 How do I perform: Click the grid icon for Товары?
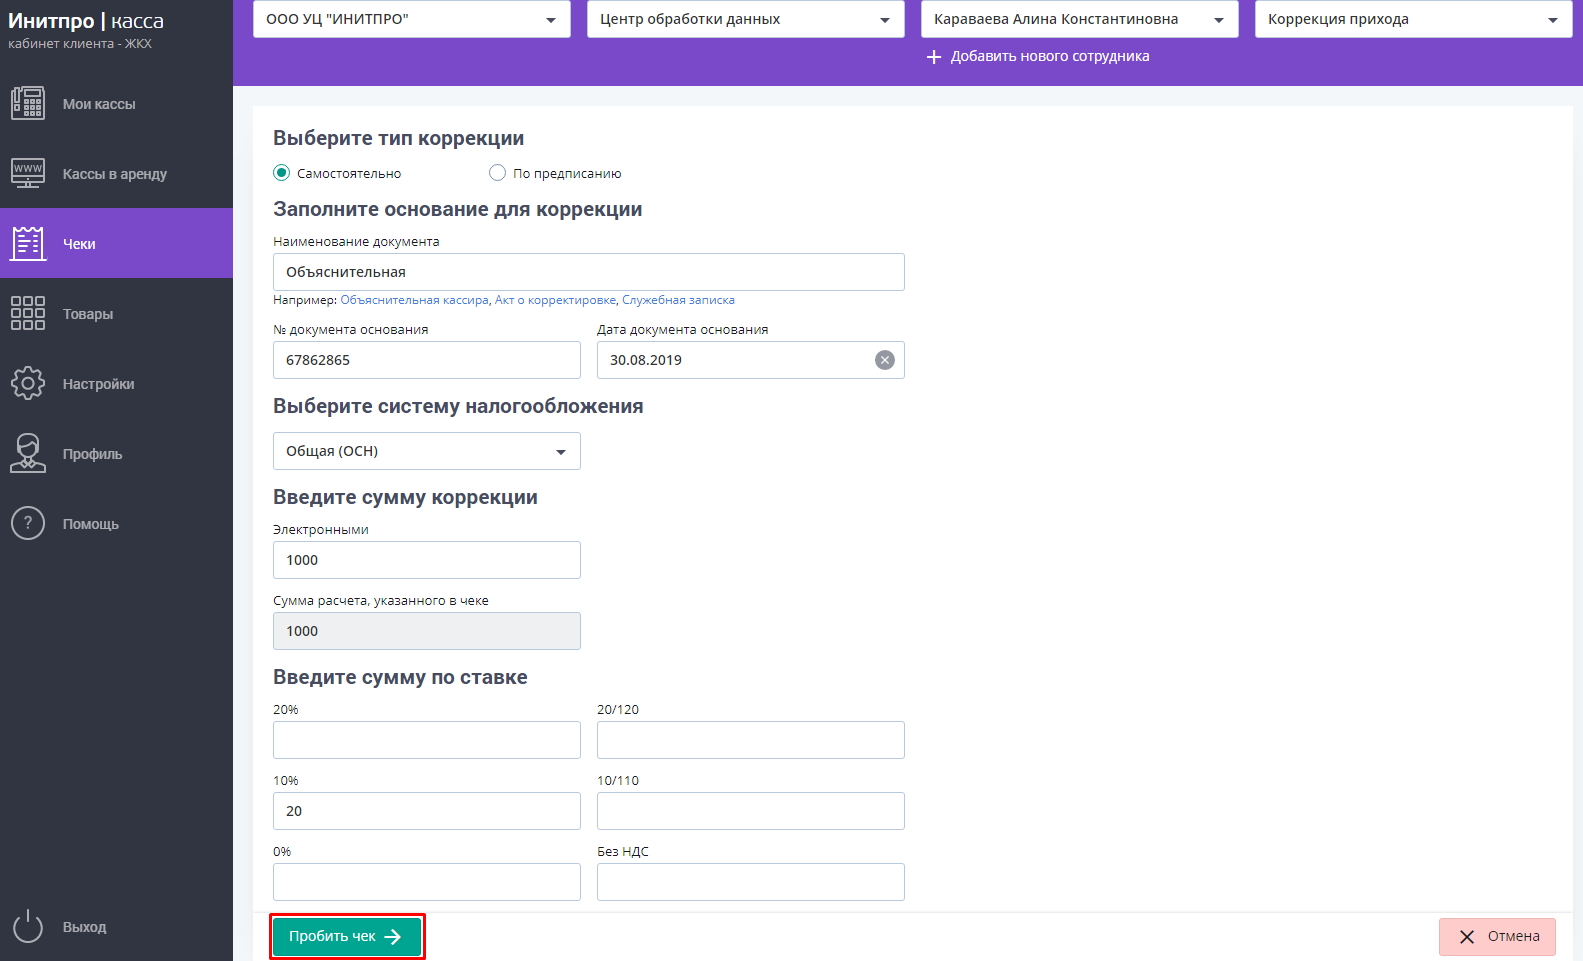(28, 313)
